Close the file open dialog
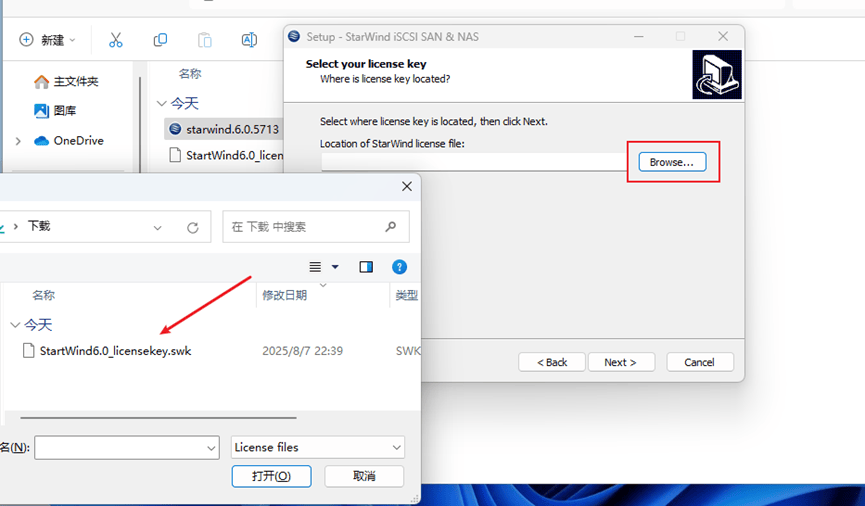 pos(407,187)
